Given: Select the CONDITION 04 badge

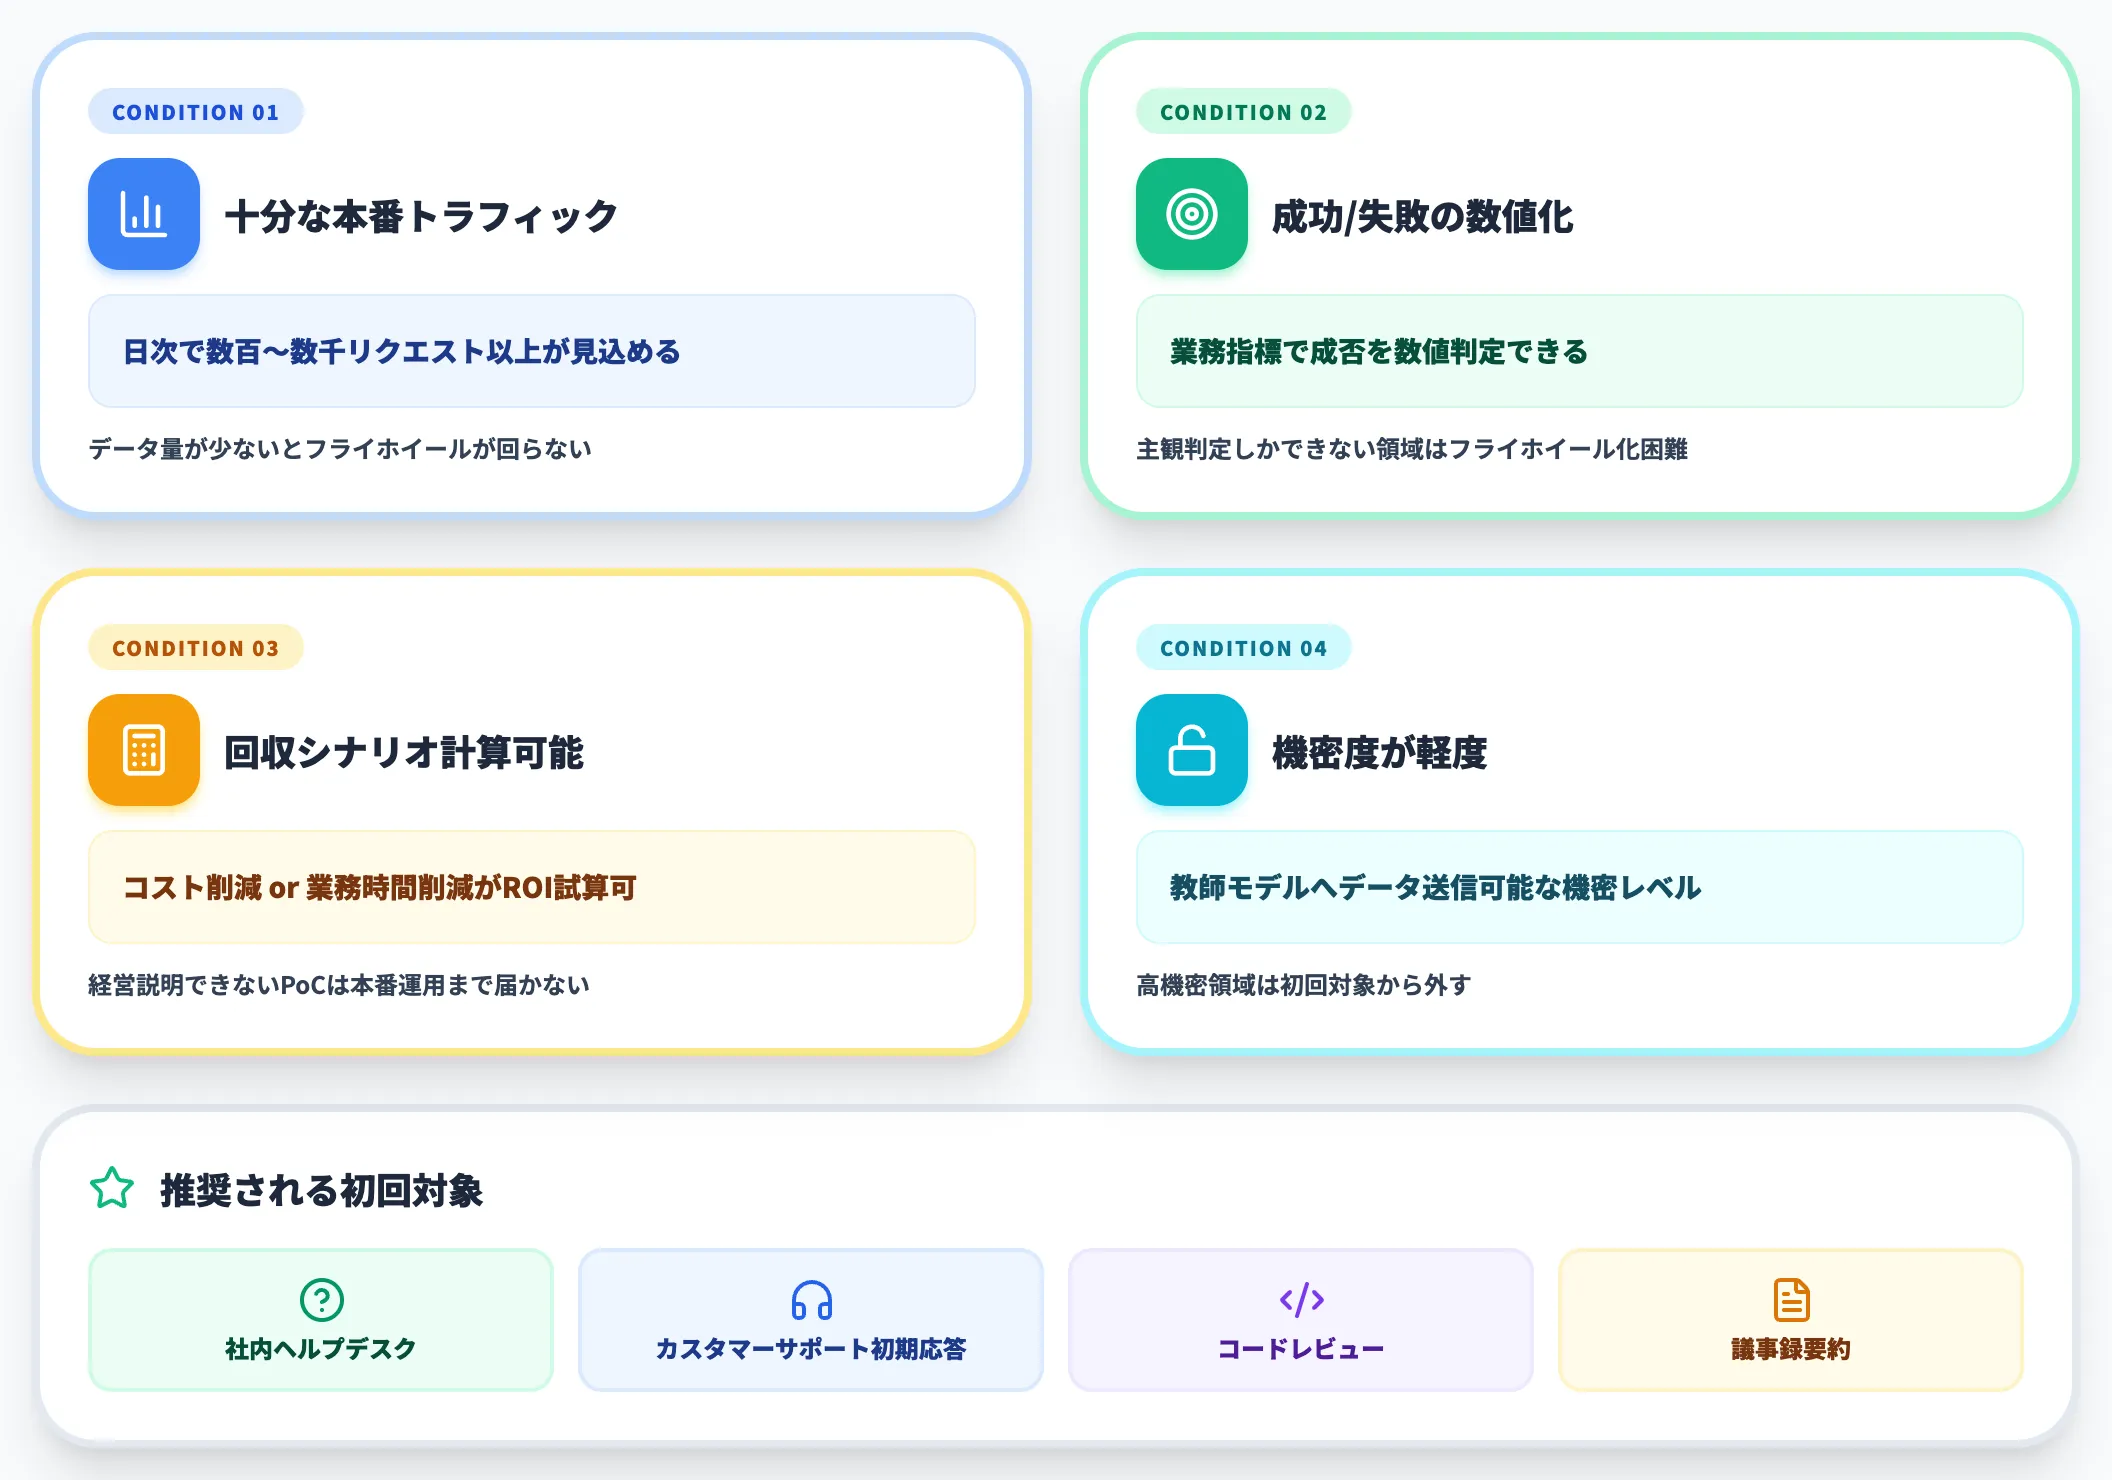Looking at the screenshot, I should [1244, 648].
